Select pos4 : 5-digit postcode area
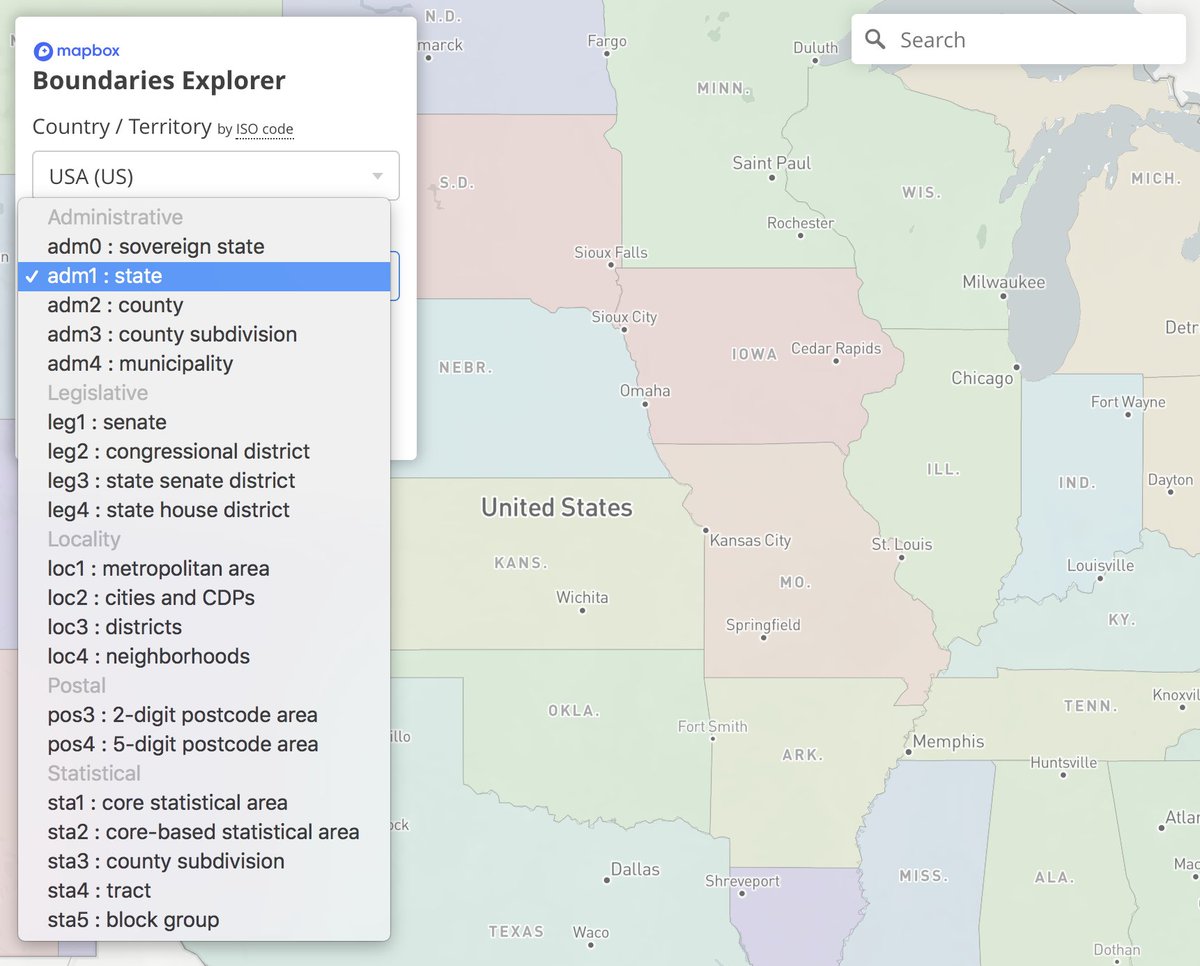Viewport: 1200px width, 966px height. (204, 744)
